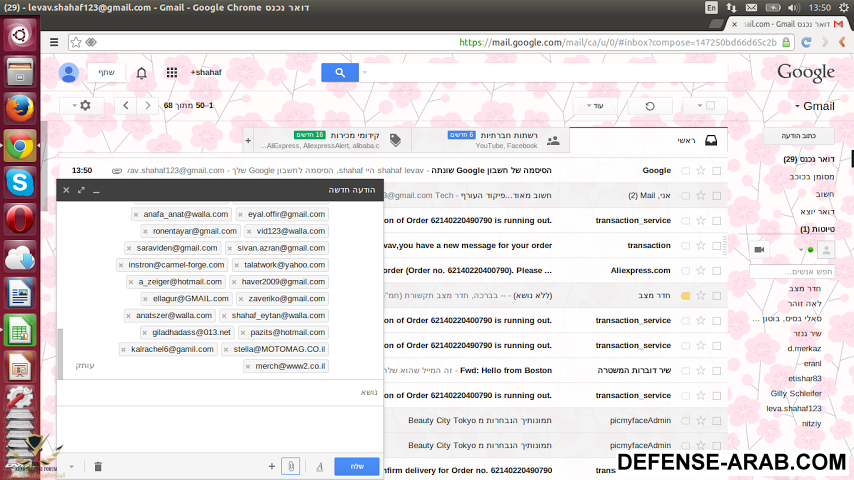This screenshot has height=480, width=854.
Task: Refresh the inbox list
Action: (x=650, y=105)
